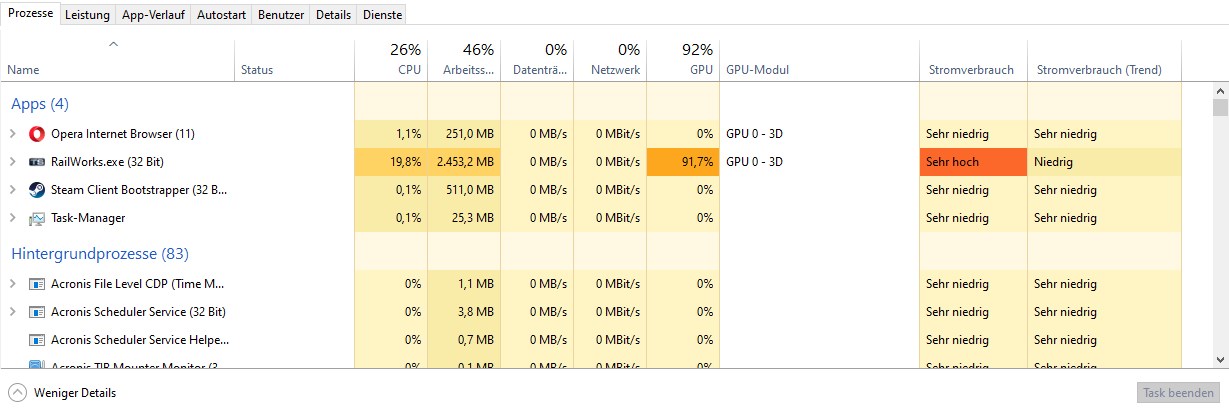This screenshot has height=417, width=1229.
Task: Sort processes by the GPU column header
Action: 683,60
